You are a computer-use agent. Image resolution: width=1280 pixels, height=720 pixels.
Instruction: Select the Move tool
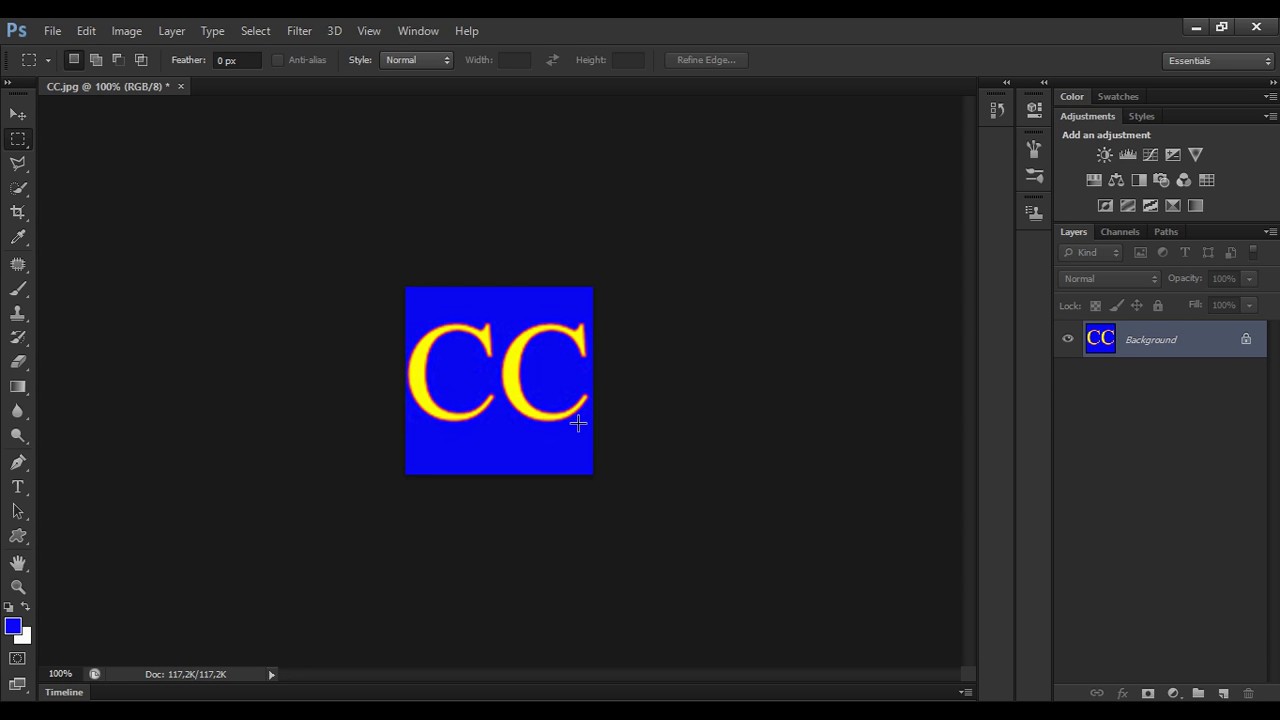[18, 115]
